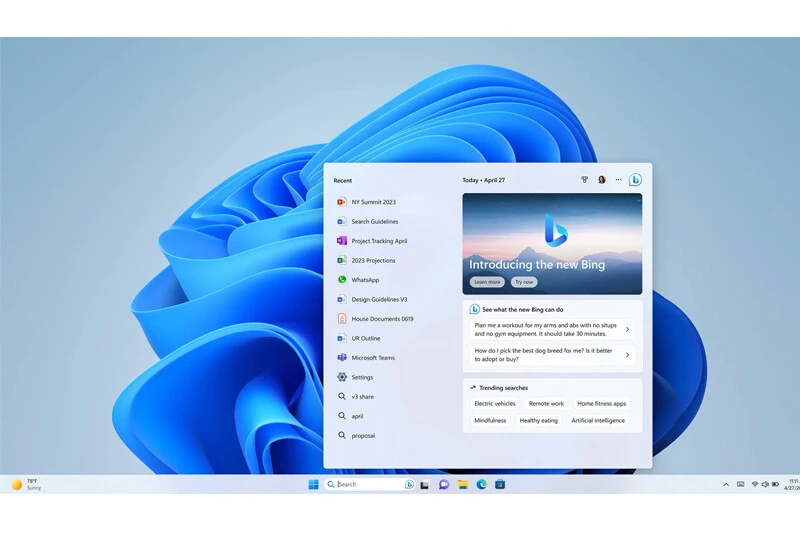800x550 pixels.
Task: Select the arms and abs workout prompt
Action: coord(552,330)
